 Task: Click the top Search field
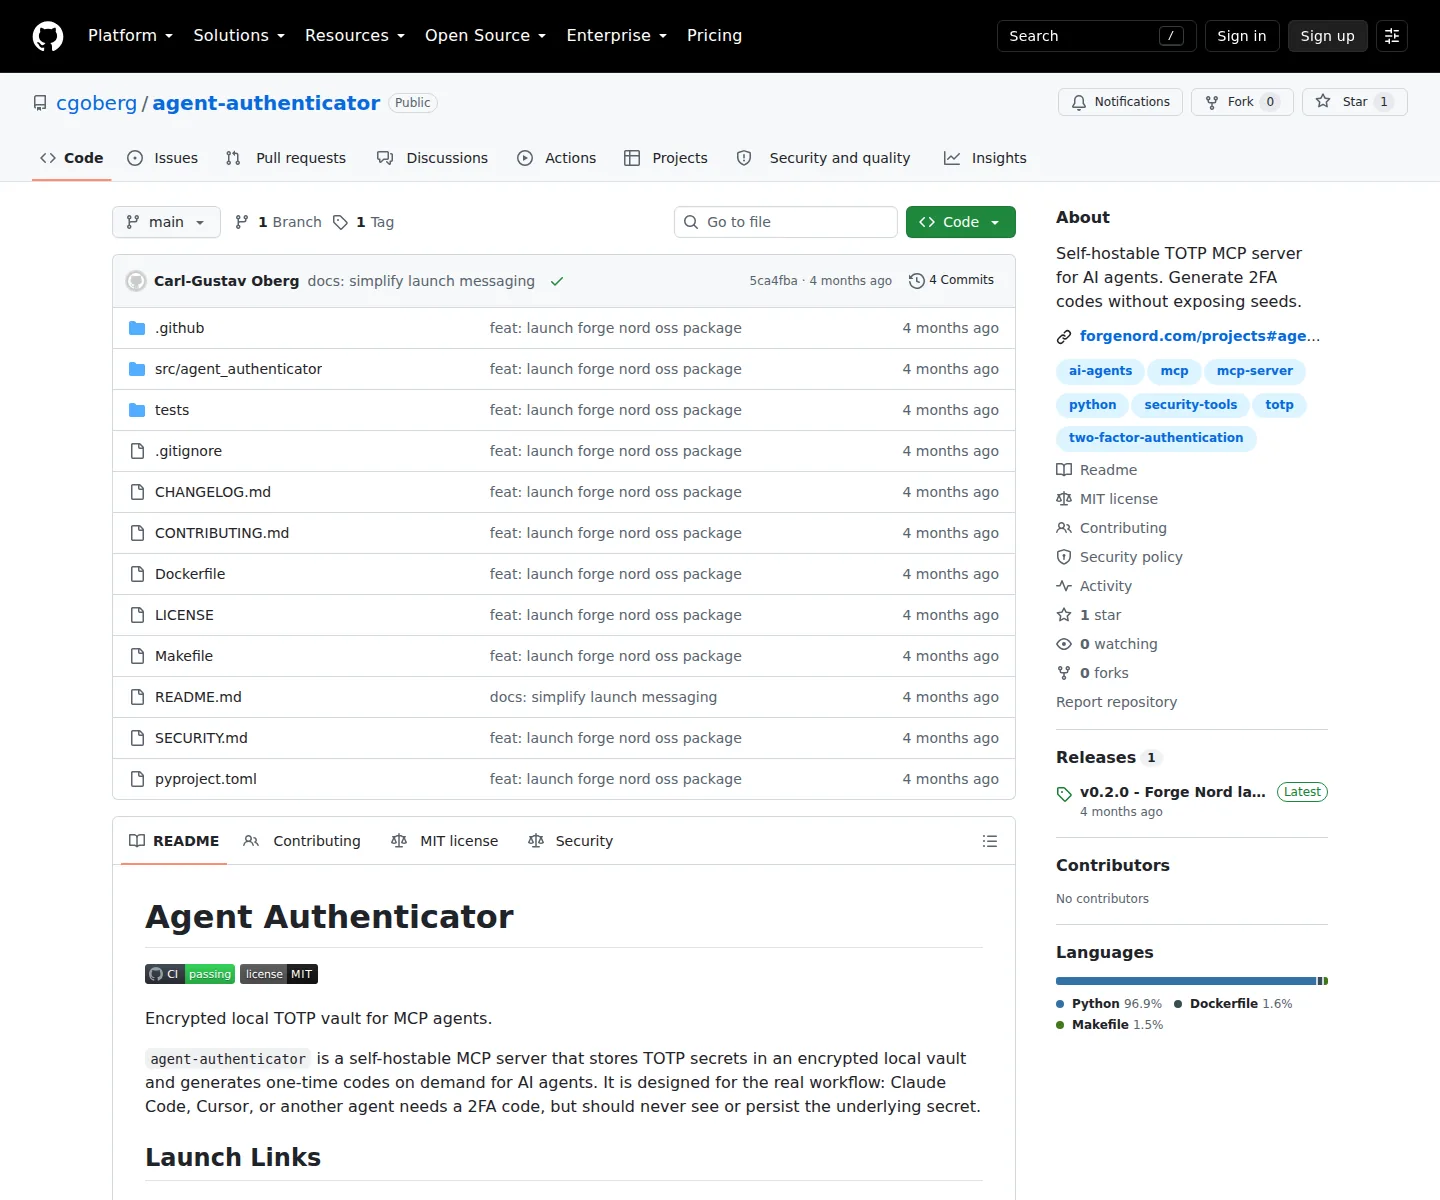1096,36
